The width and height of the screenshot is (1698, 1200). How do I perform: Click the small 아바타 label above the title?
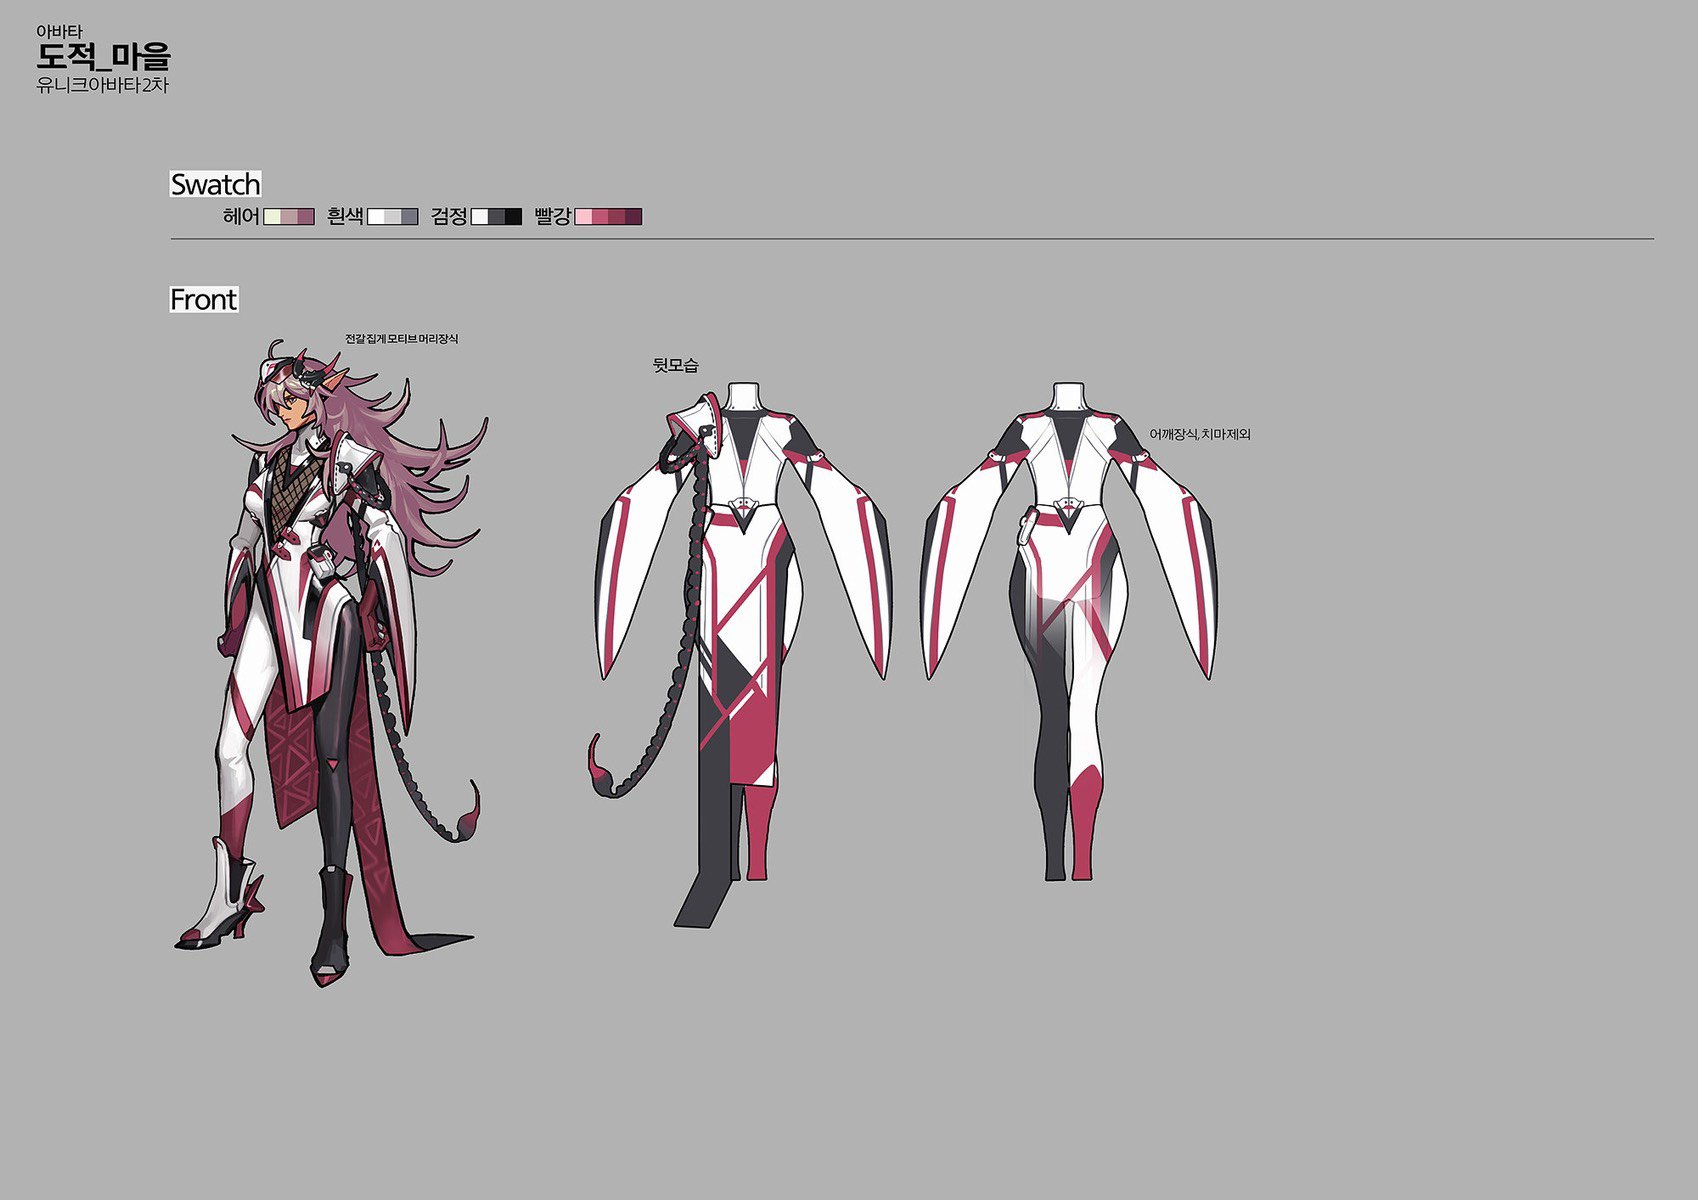[59, 32]
